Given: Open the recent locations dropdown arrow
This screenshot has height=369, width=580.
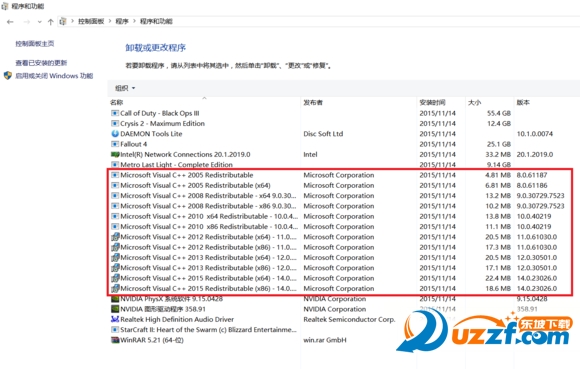Looking at the screenshot, I should (x=40, y=22).
